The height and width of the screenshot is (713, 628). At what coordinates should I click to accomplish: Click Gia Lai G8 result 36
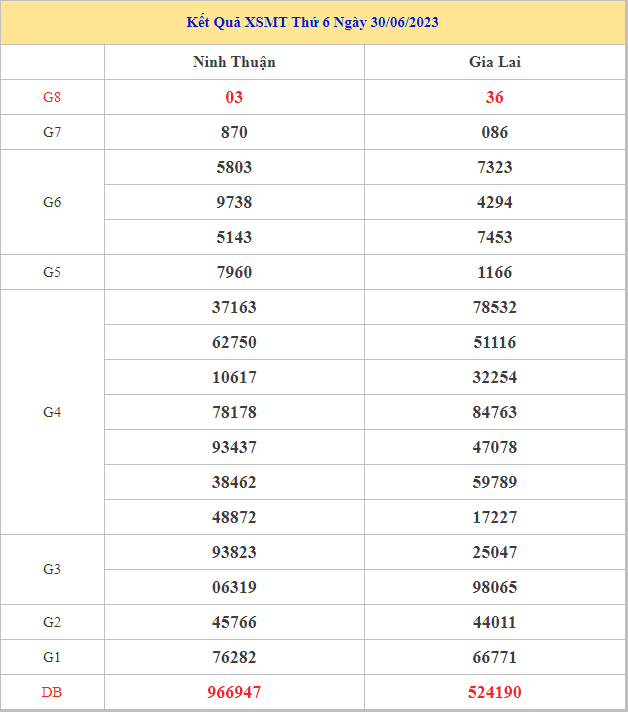[x=494, y=97]
